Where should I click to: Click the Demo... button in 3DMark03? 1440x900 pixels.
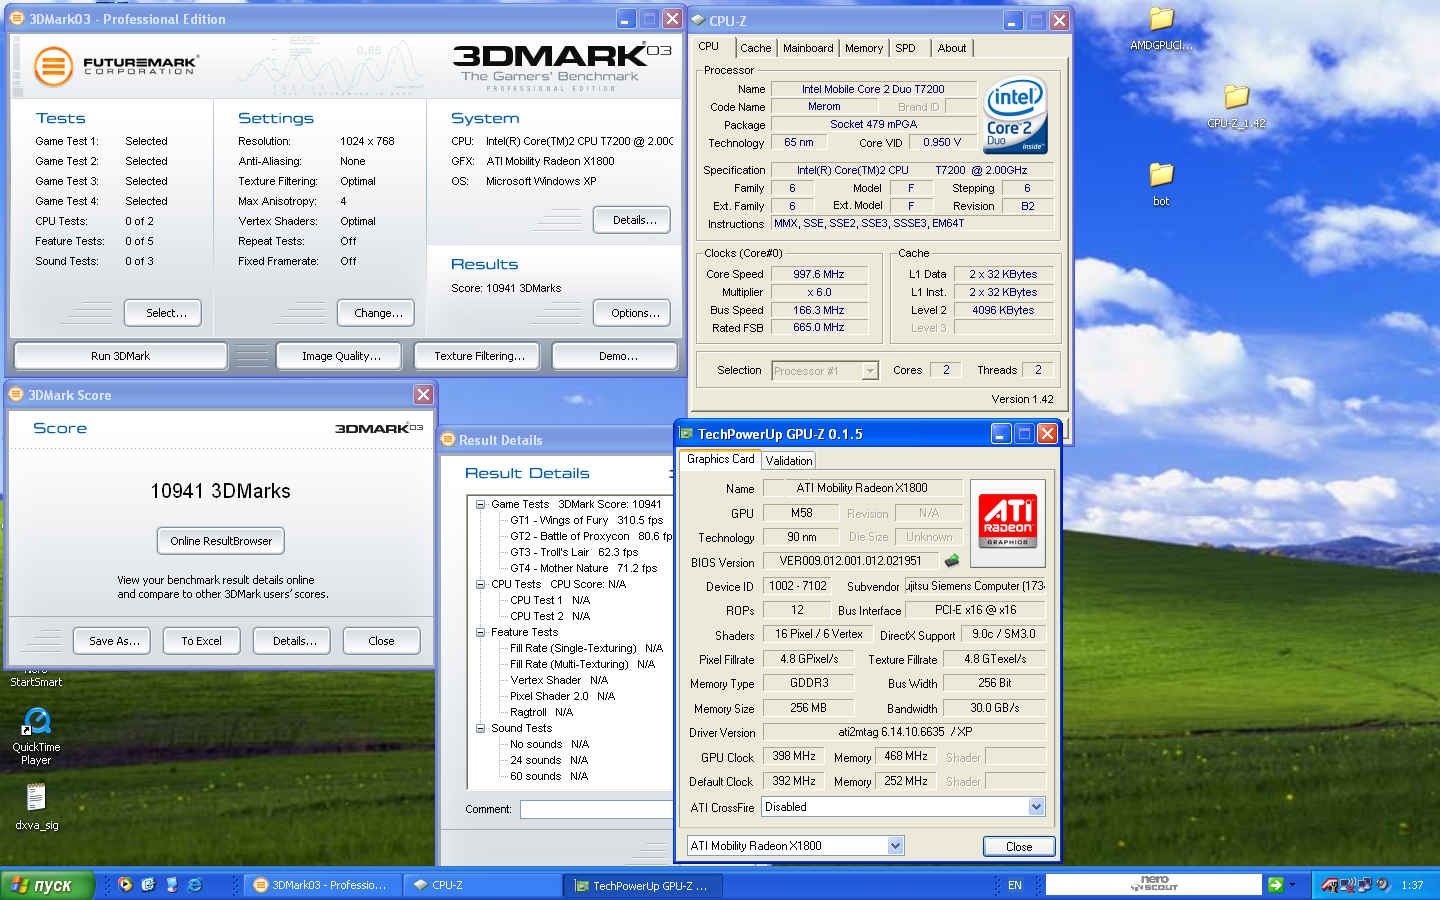(x=615, y=356)
